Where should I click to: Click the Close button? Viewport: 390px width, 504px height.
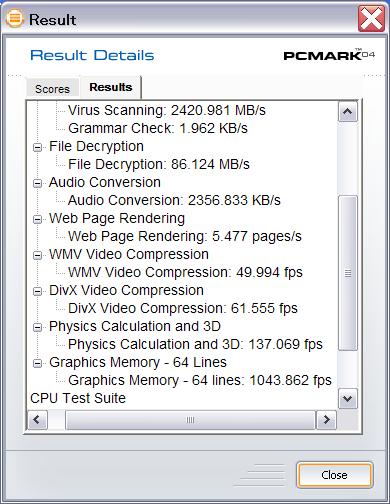tap(334, 475)
